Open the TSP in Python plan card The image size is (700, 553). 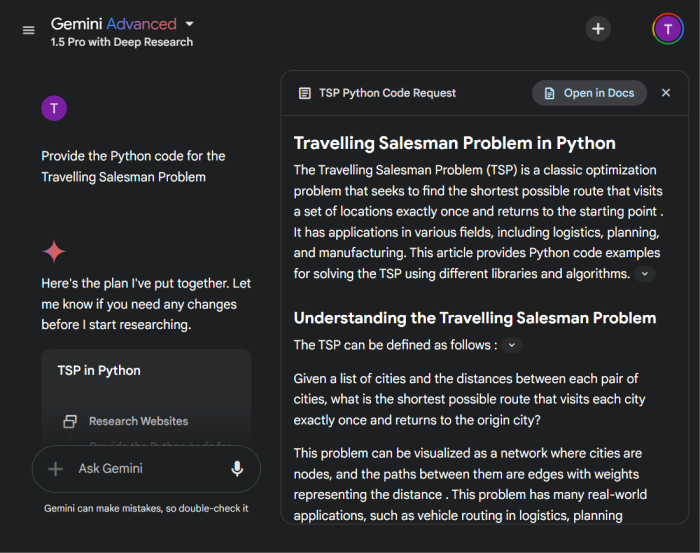[99, 370]
